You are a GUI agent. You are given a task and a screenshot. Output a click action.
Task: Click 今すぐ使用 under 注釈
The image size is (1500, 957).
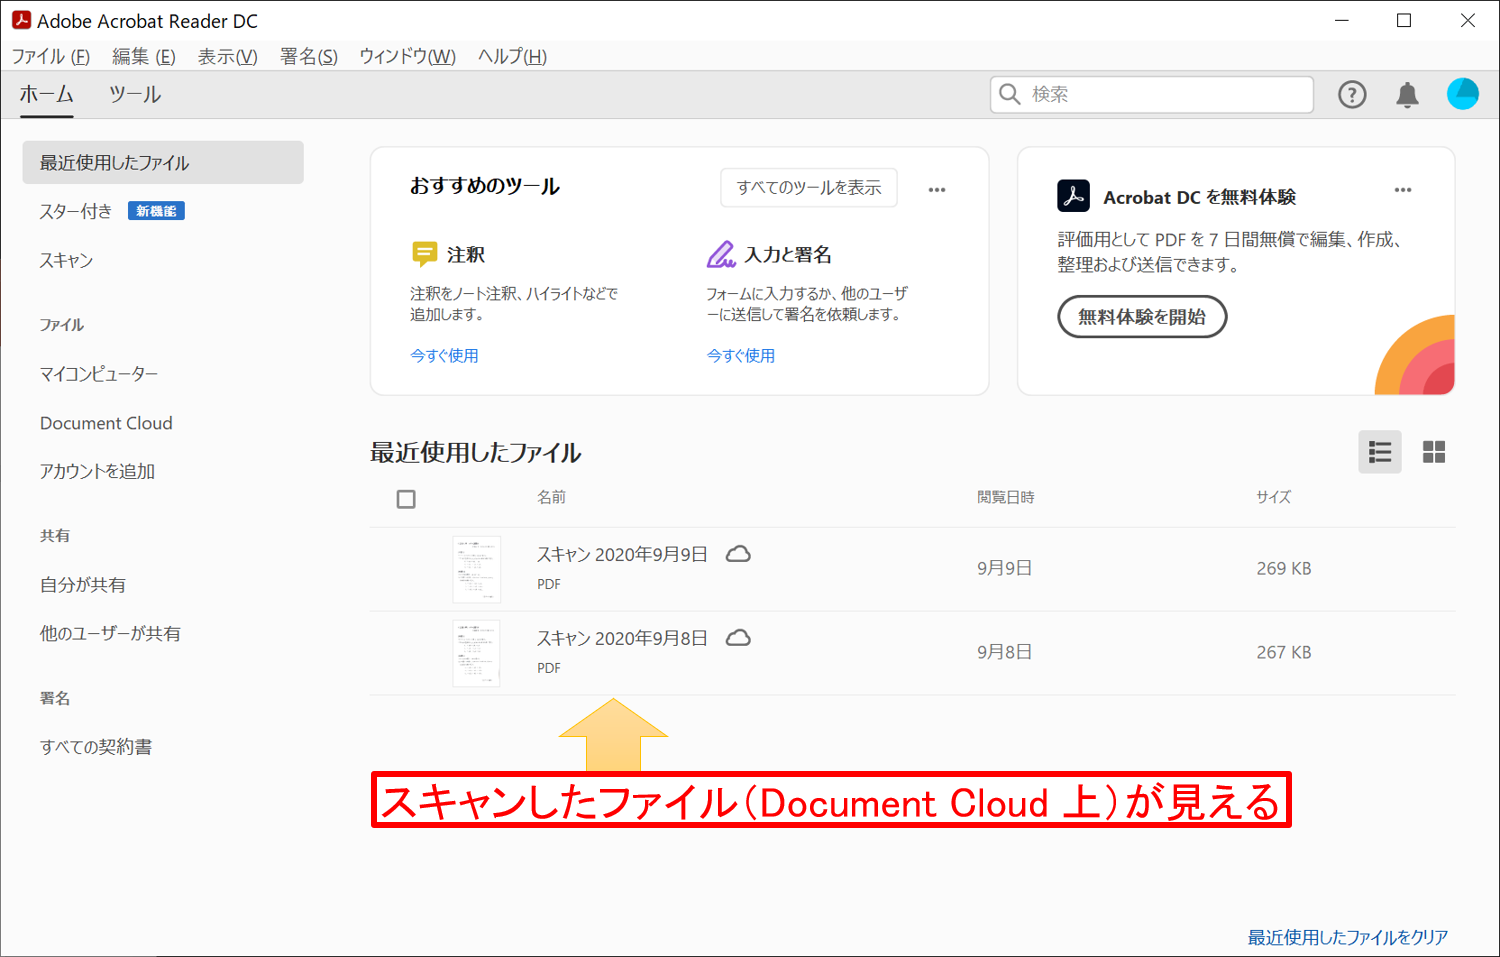point(444,356)
